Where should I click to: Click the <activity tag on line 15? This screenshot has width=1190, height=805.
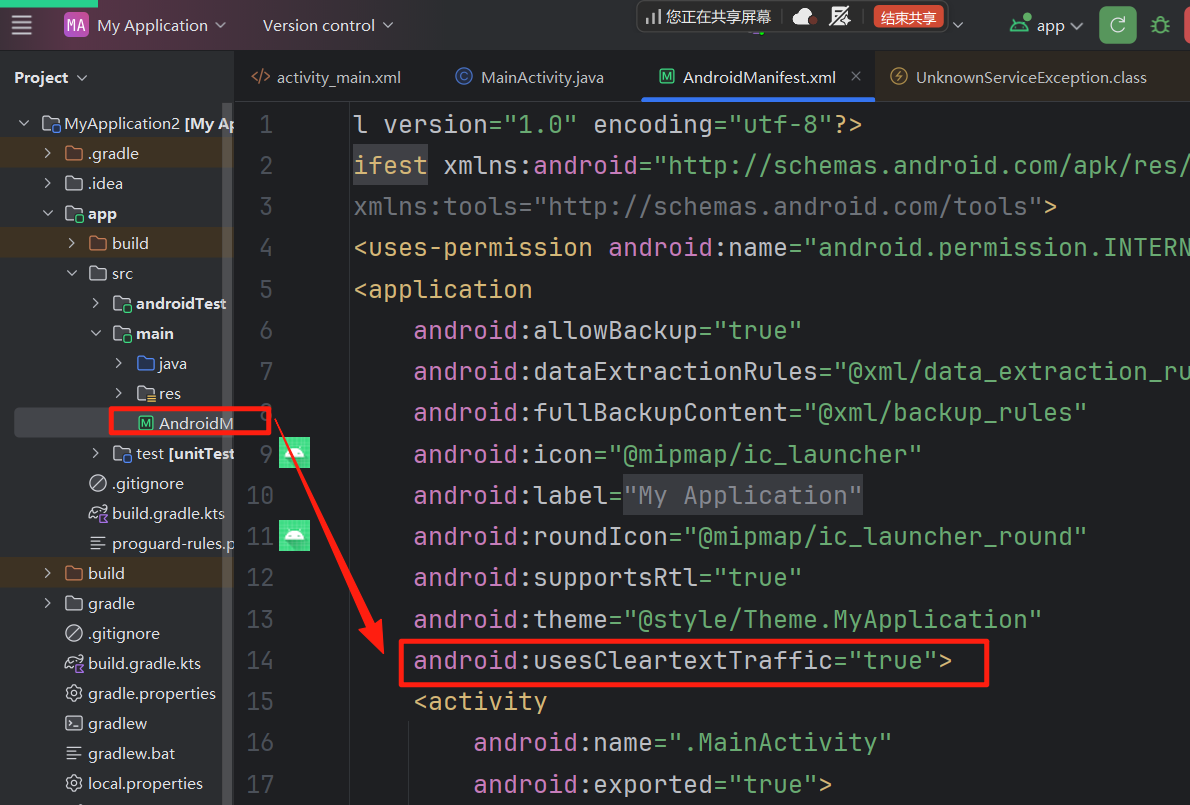point(480,701)
